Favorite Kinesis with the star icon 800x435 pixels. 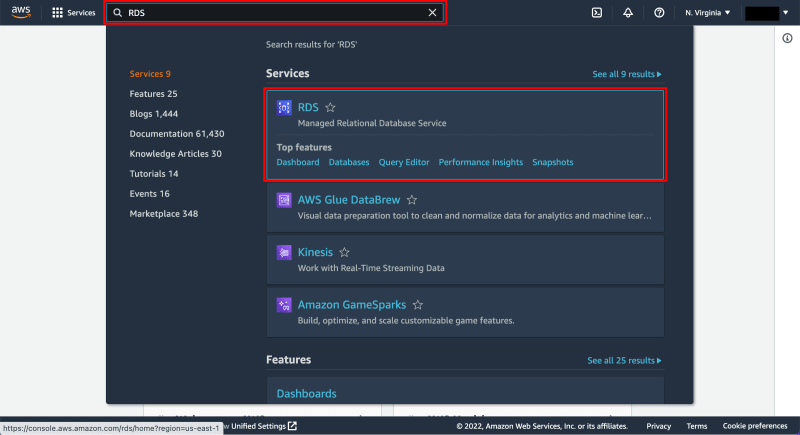344,252
